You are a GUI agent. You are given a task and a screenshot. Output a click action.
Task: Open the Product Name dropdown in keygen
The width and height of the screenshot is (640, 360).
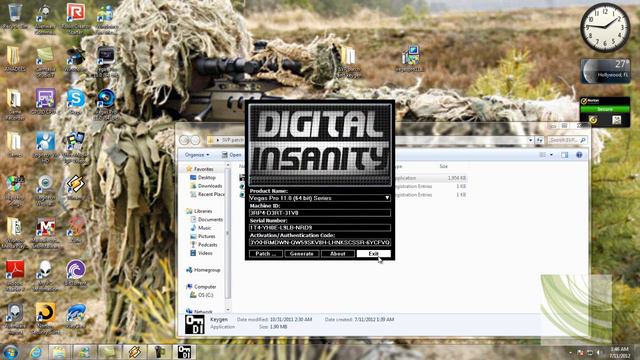click(x=320, y=198)
